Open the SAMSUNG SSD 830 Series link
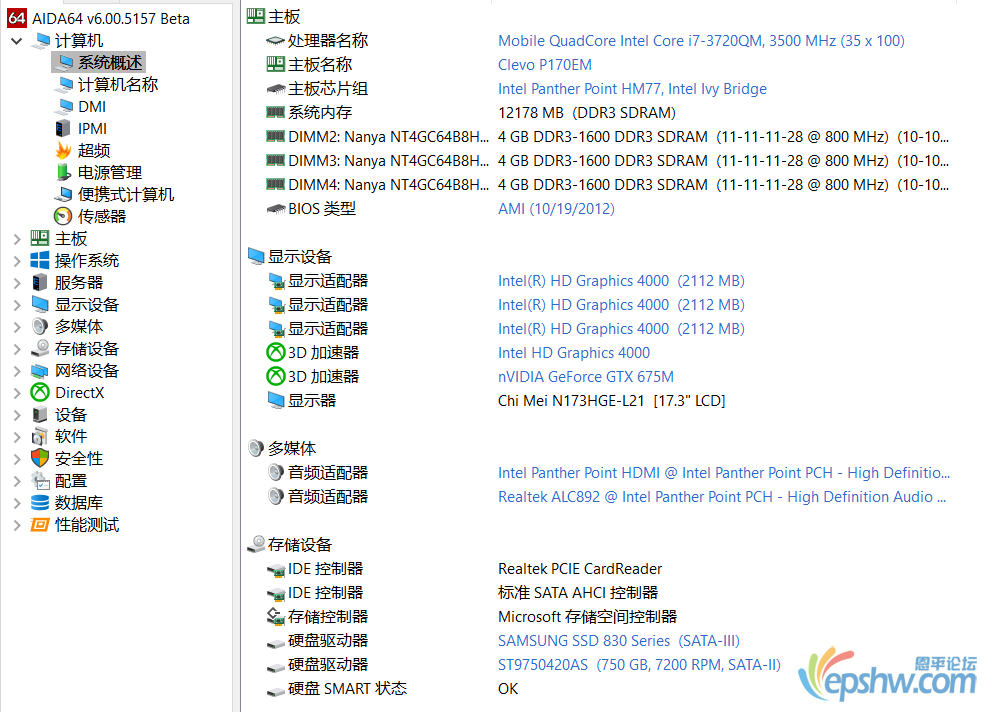 619,640
